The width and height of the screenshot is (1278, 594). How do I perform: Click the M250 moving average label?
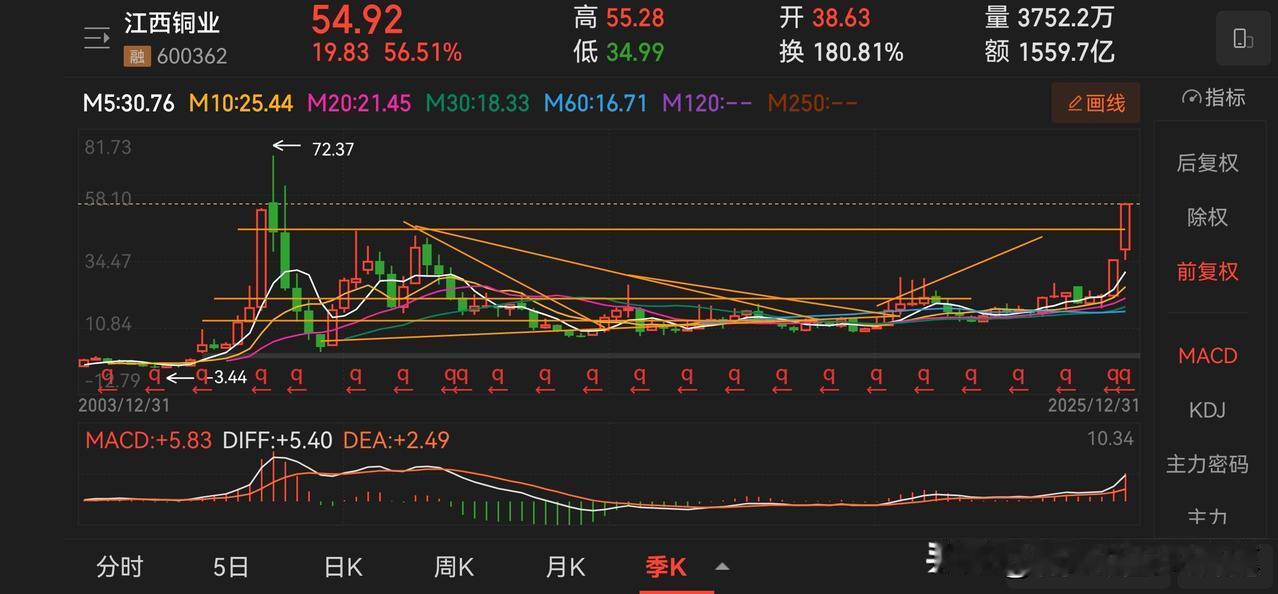(x=812, y=103)
